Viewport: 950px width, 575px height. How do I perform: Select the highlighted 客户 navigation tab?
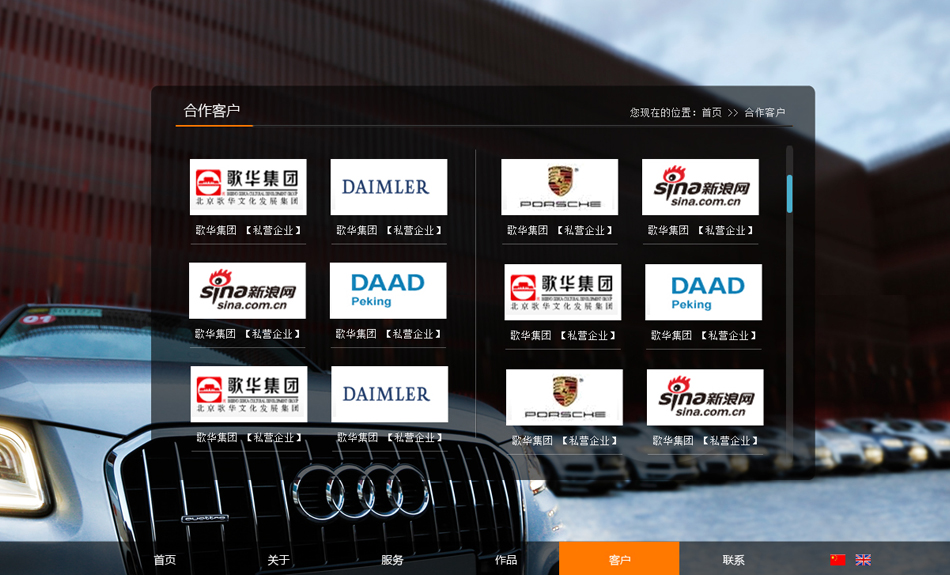(619, 559)
